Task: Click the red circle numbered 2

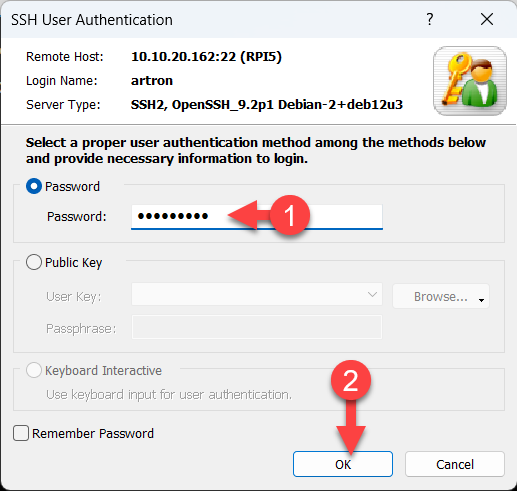Action: pyautogui.click(x=351, y=380)
